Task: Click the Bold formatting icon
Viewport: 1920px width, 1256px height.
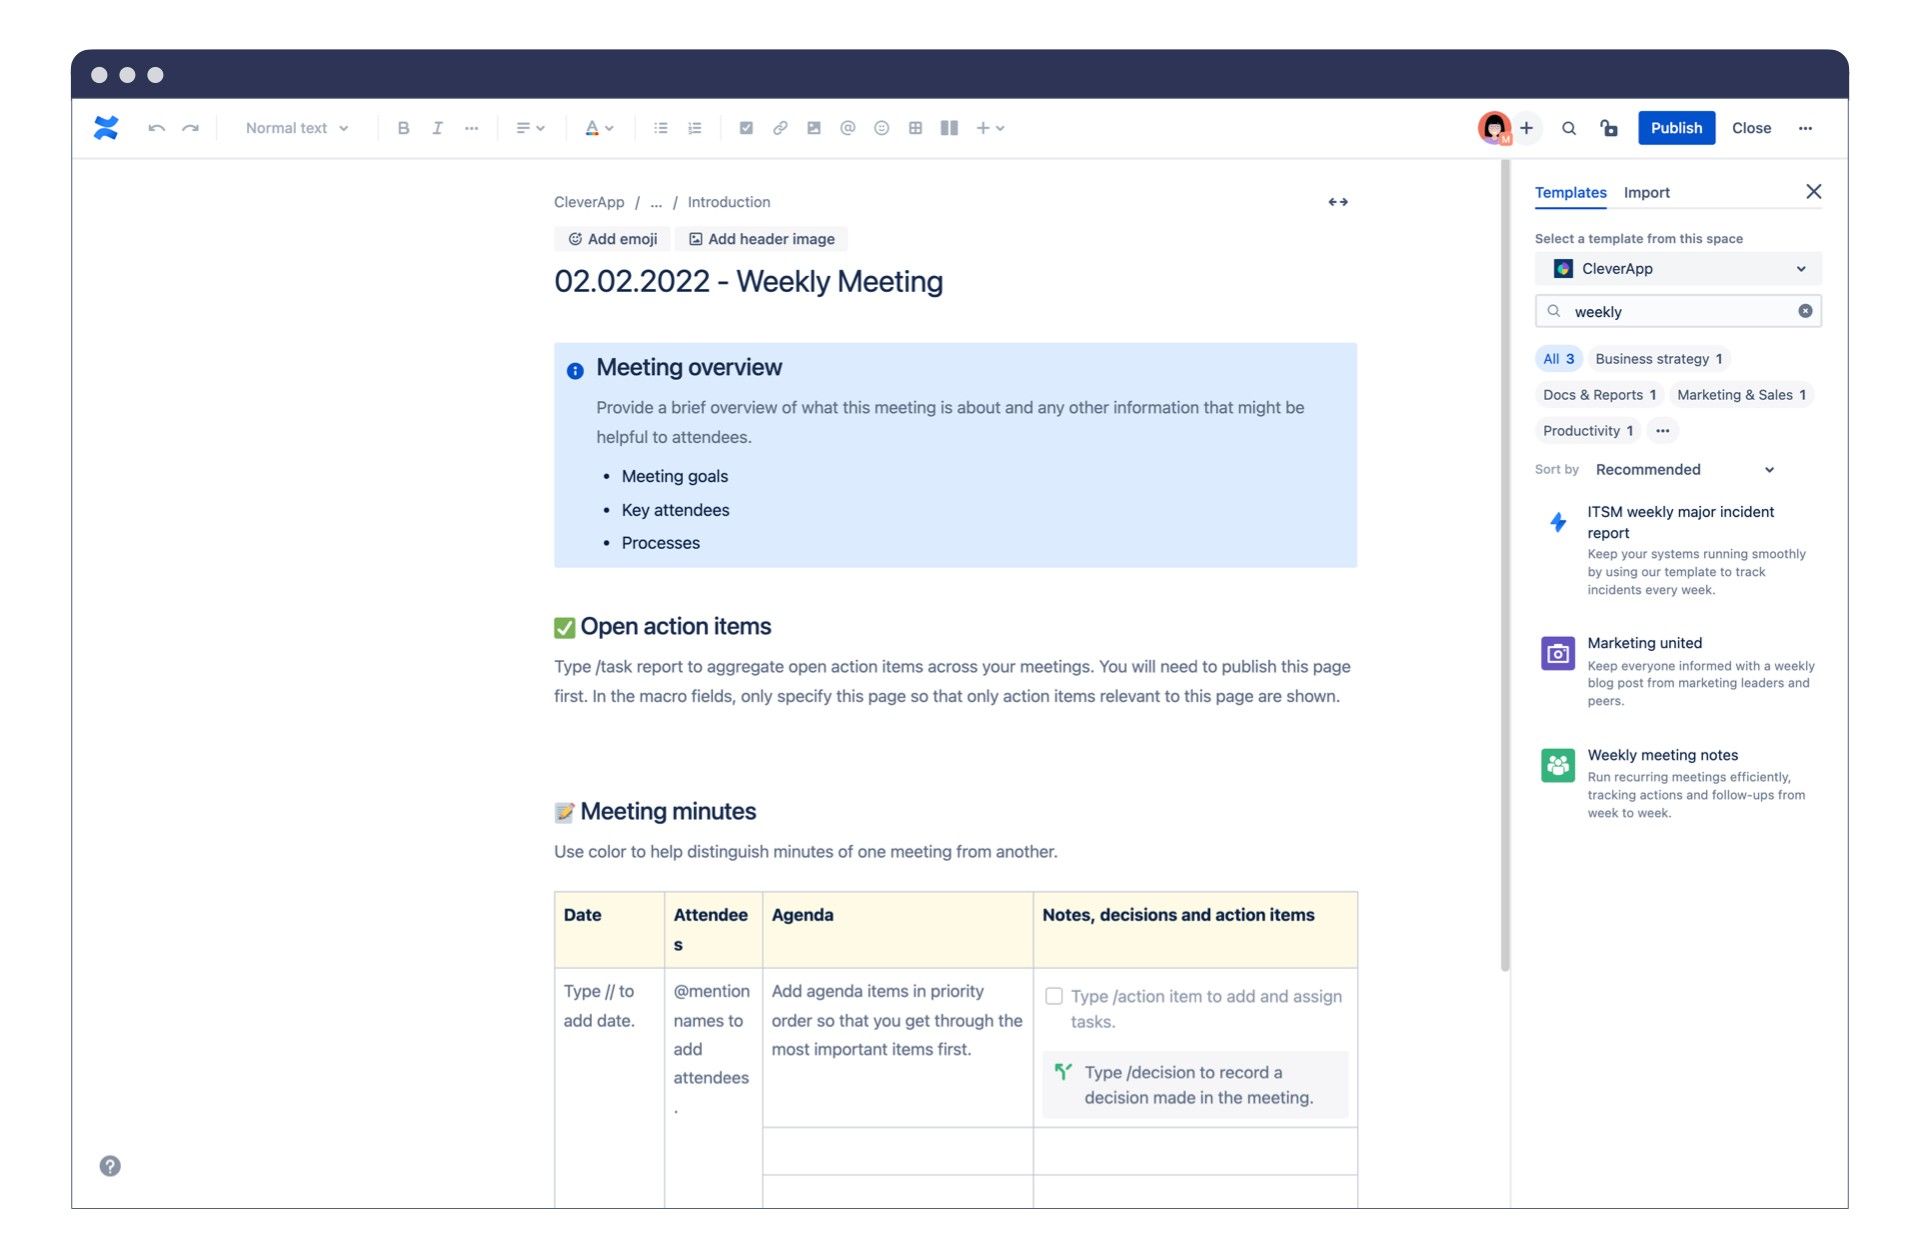Action: [401, 128]
